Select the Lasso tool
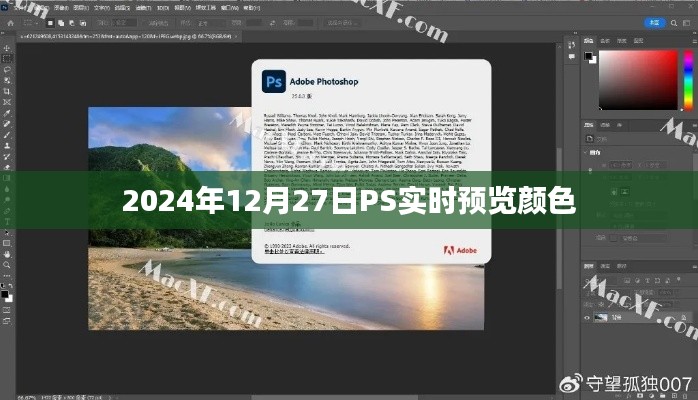698x400 pixels. click(7, 69)
